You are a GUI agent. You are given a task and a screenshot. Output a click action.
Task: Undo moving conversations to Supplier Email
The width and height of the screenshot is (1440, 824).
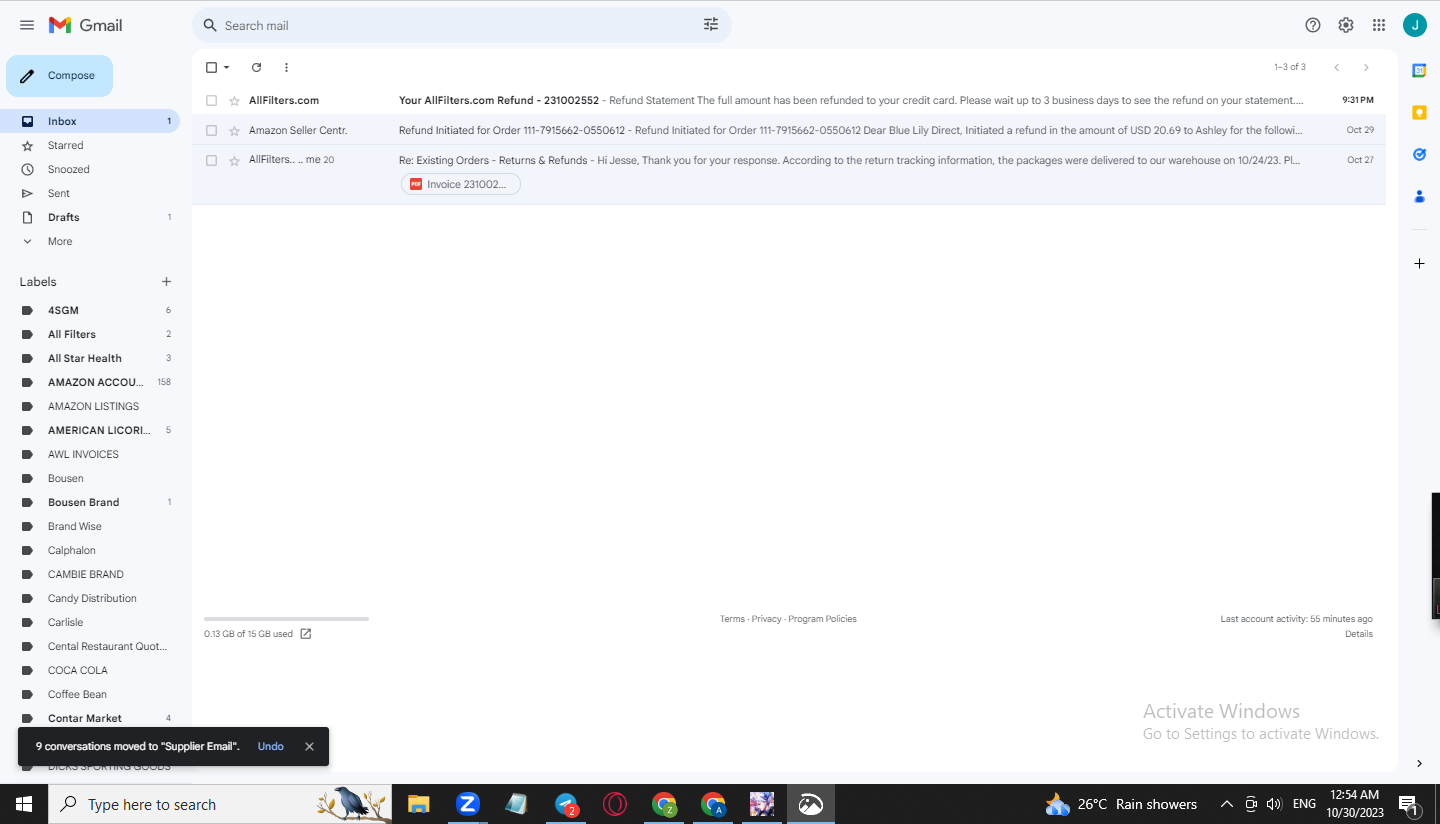[x=270, y=746]
